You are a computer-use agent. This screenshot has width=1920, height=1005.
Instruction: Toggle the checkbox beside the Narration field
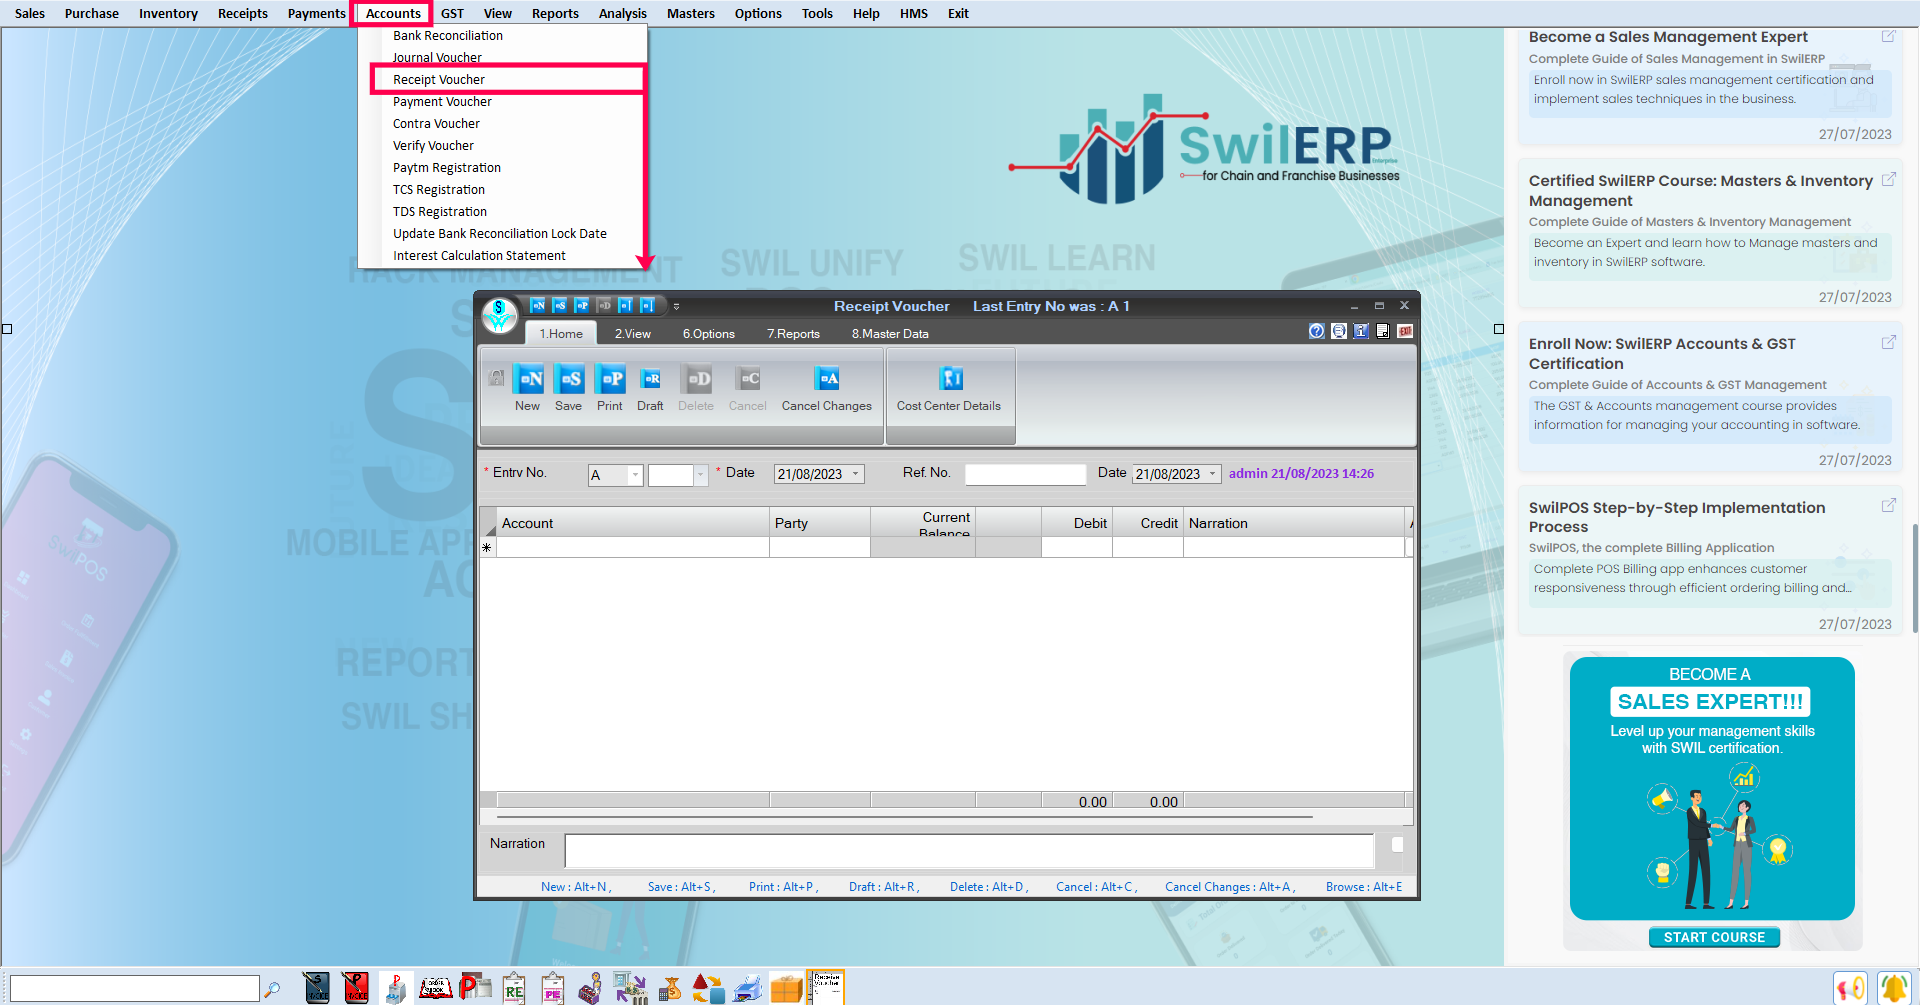[x=1397, y=845]
